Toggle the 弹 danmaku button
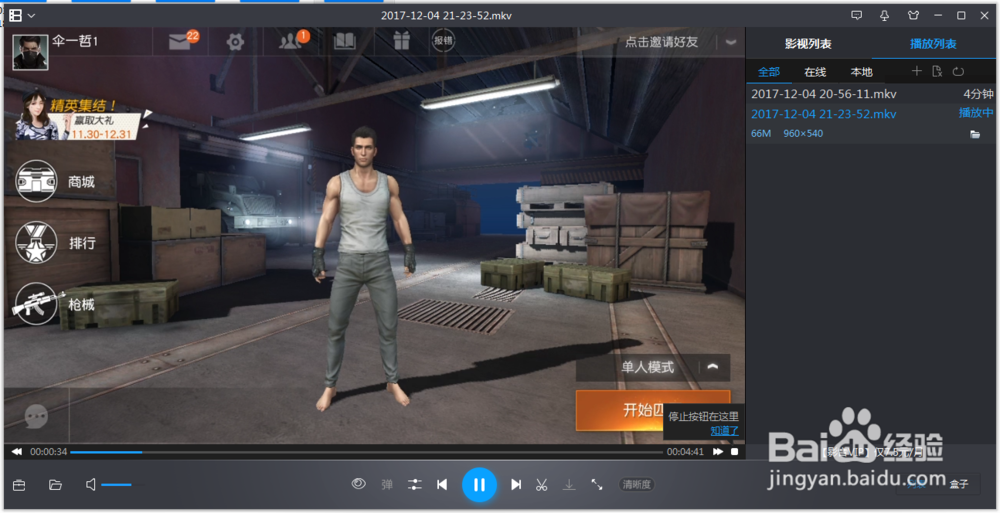Screen dimensions: 1000x513 (x=387, y=485)
